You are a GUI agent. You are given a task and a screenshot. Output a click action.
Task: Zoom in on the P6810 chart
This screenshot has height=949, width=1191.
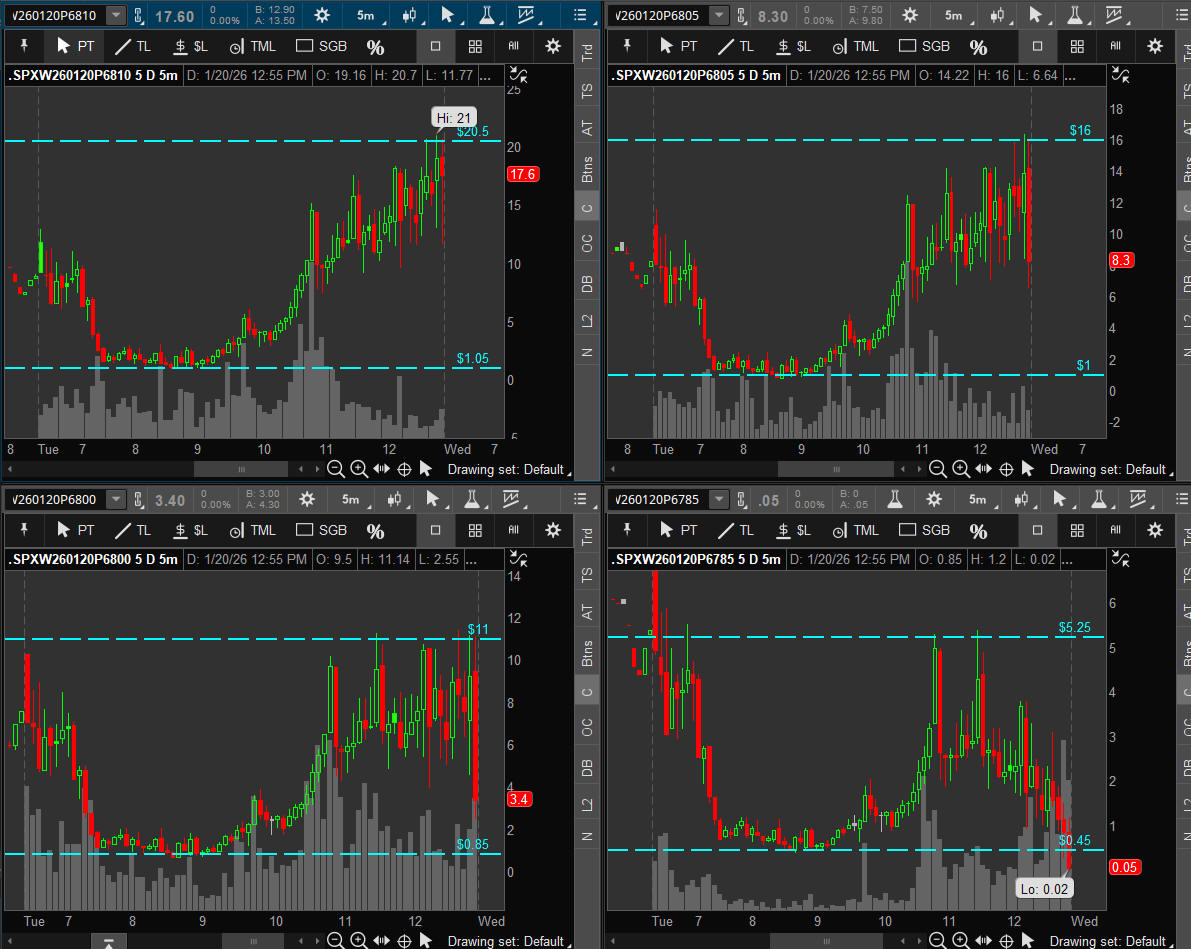coord(359,469)
